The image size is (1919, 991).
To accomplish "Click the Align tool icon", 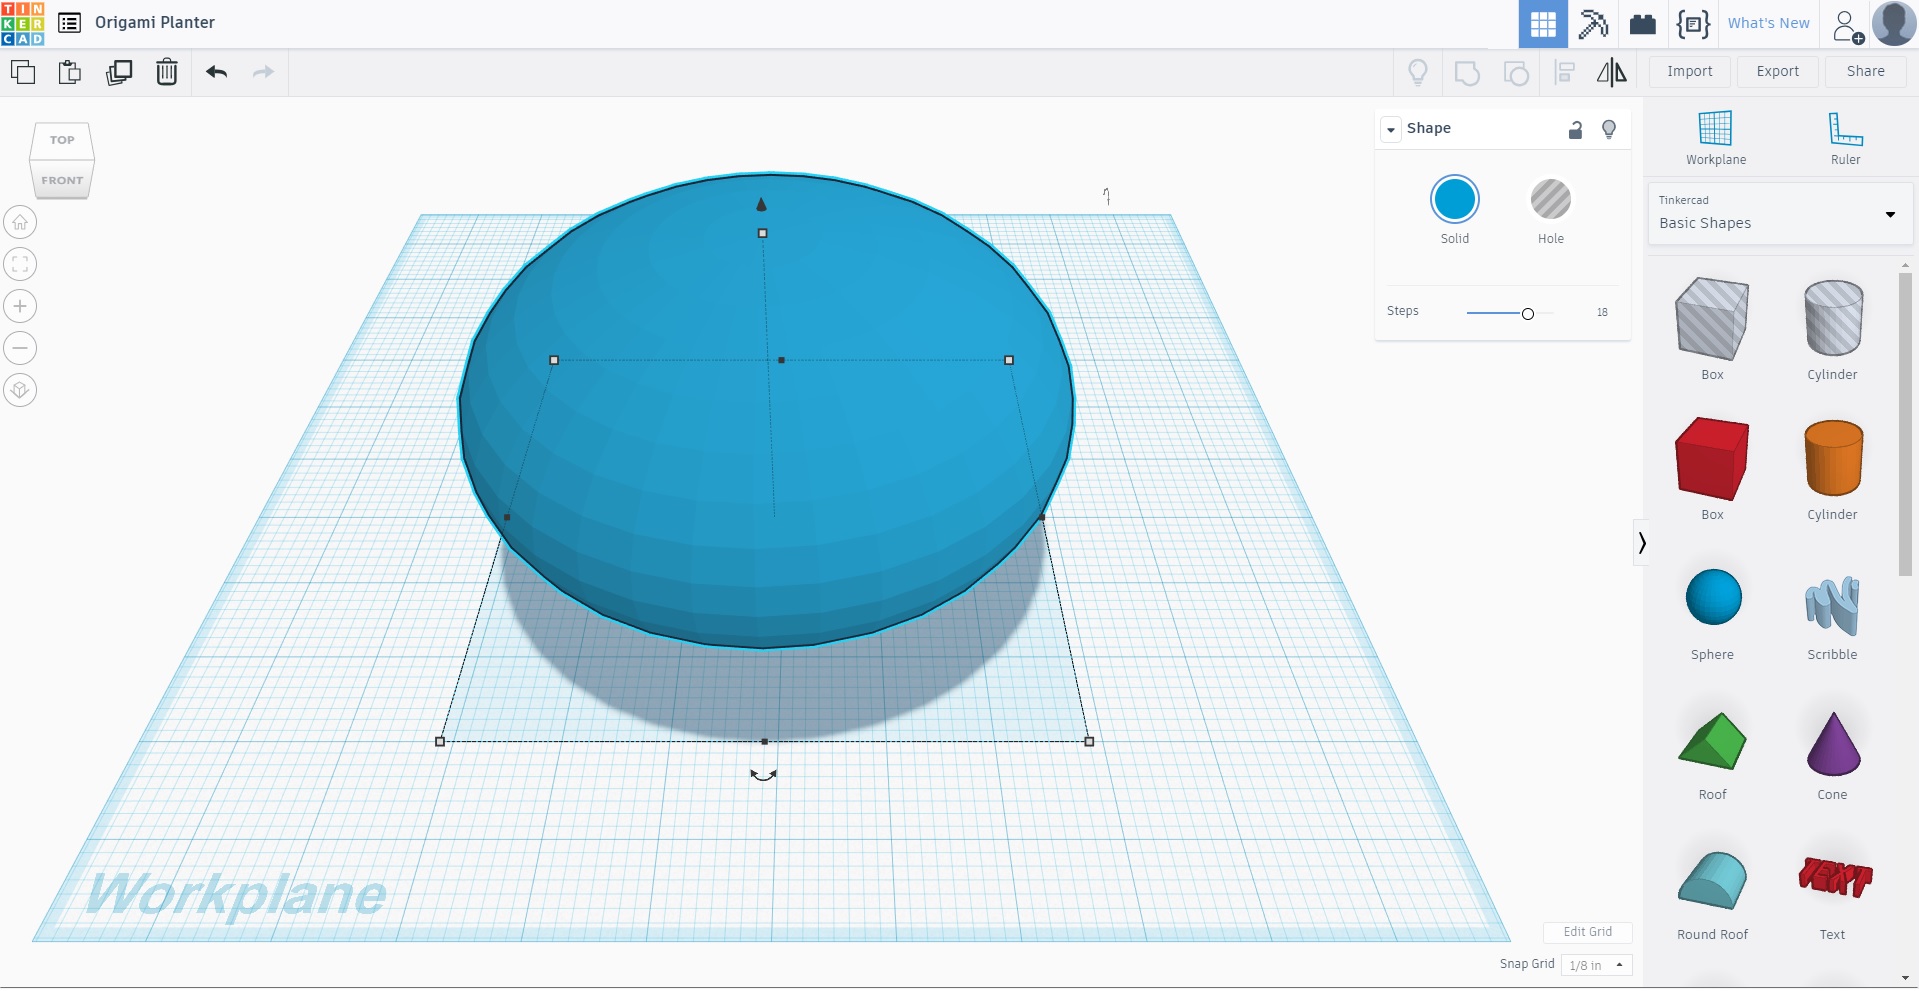I will coord(1564,72).
